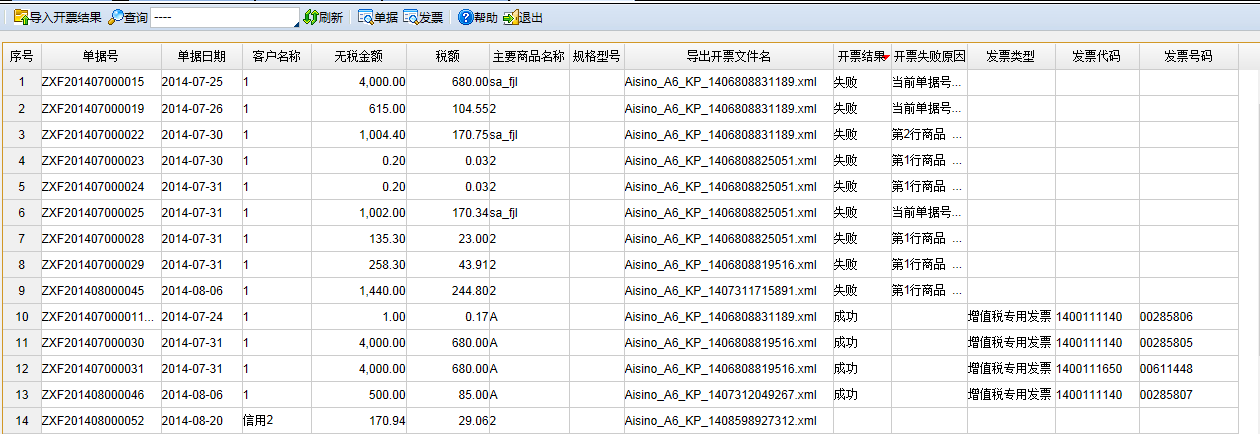This screenshot has width=1260, height=434.
Task: Select the row with customer 信用2
Action: click(x=258, y=420)
